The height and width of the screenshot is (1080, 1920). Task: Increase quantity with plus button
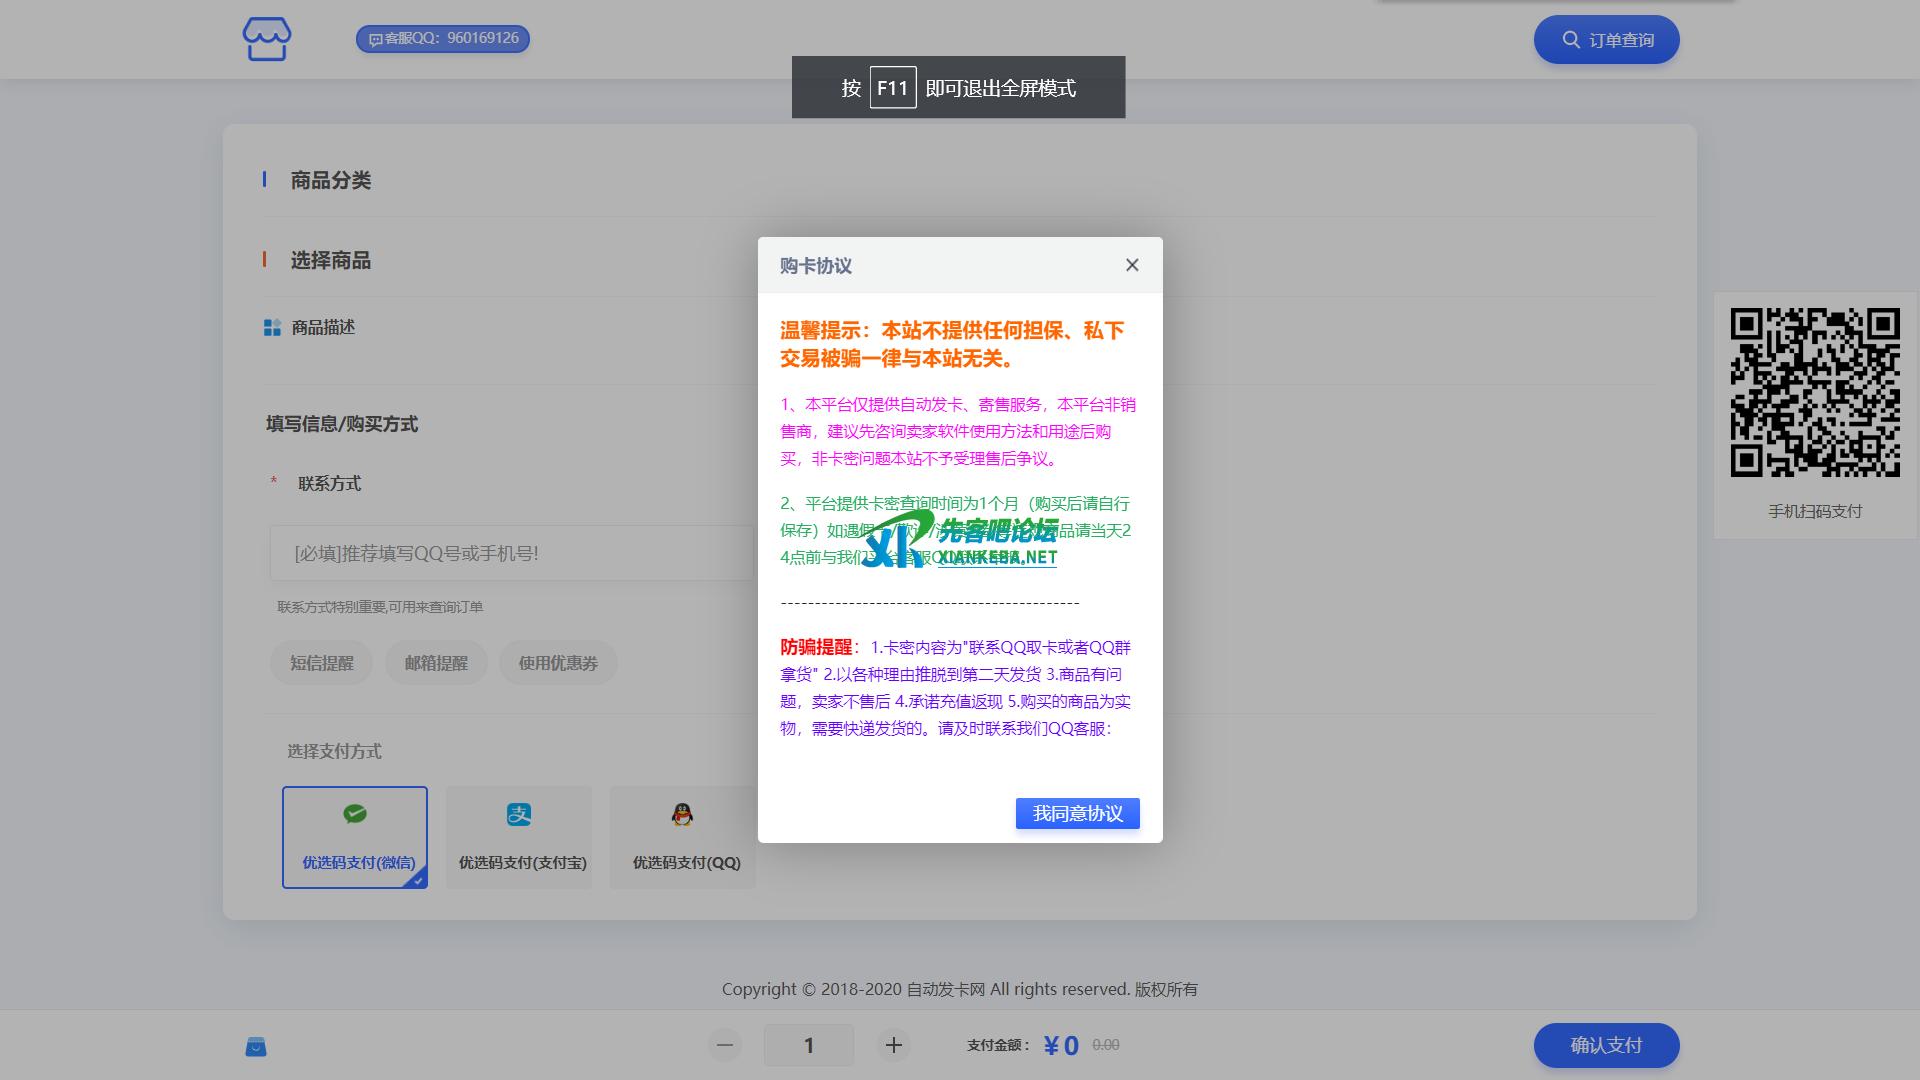(894, 1045)
